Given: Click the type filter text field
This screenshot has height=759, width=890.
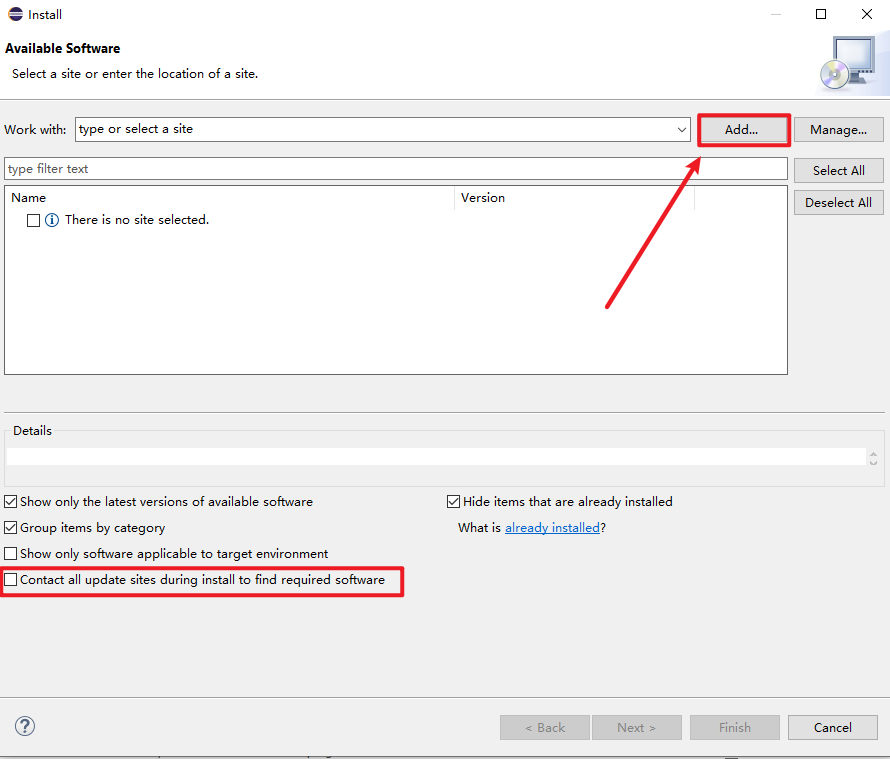Looking at the screenshot, I should click(395, 169).
